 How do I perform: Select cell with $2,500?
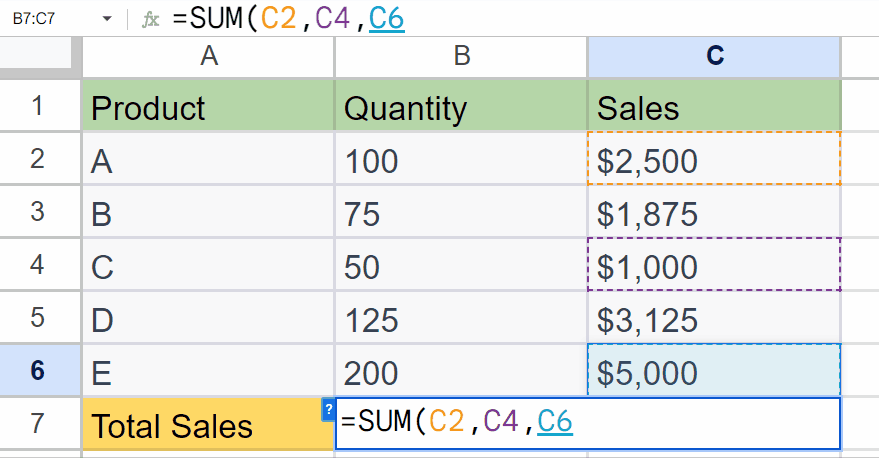[715, 159]
